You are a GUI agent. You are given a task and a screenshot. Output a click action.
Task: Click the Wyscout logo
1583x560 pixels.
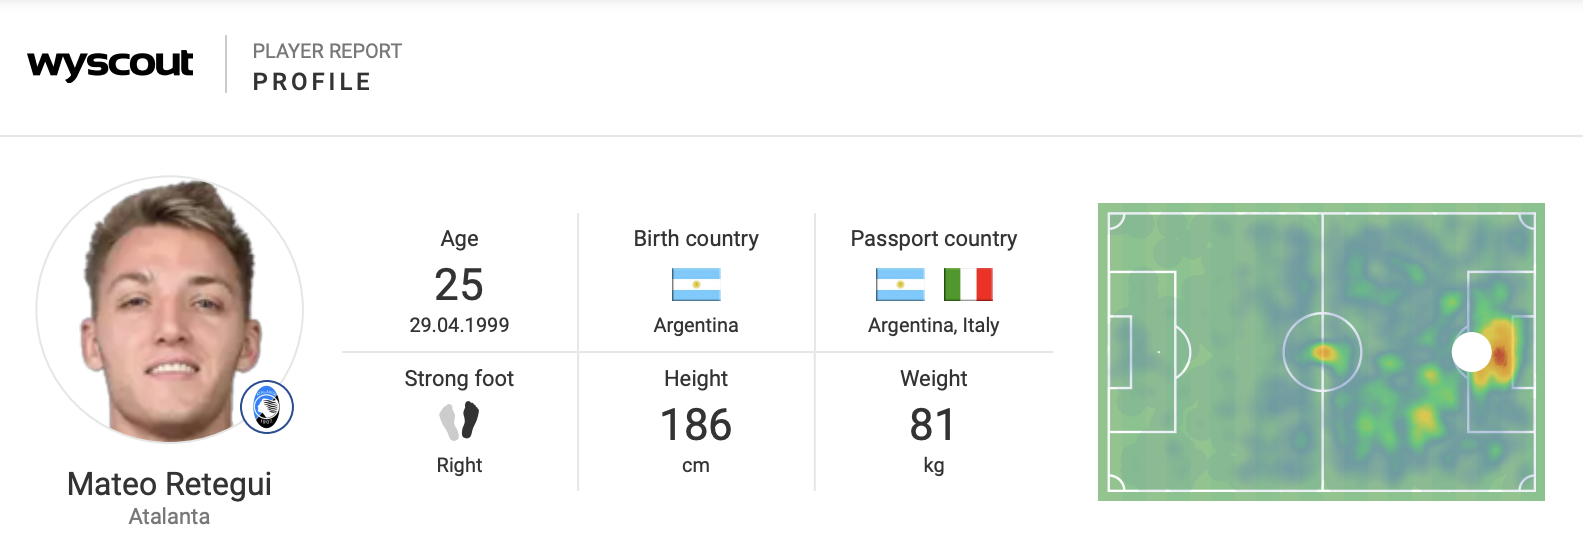[x=110, y=65]
